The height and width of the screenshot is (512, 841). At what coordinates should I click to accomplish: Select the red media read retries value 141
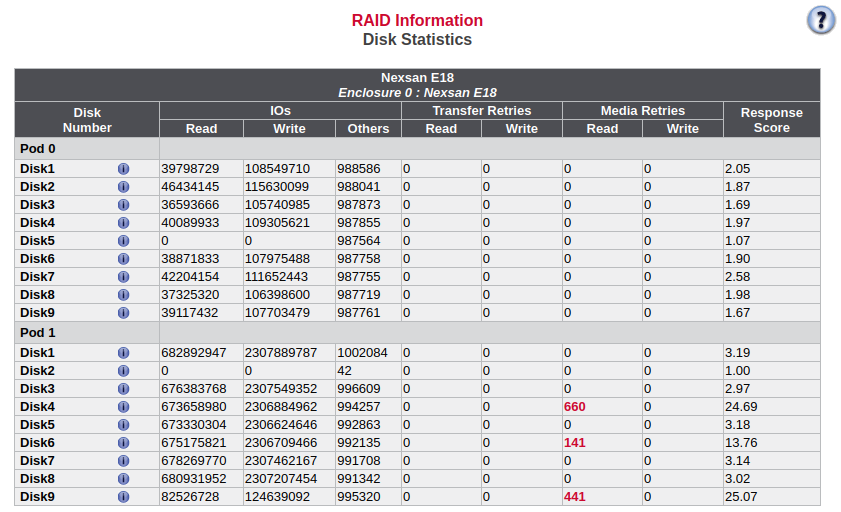point(574,443)
